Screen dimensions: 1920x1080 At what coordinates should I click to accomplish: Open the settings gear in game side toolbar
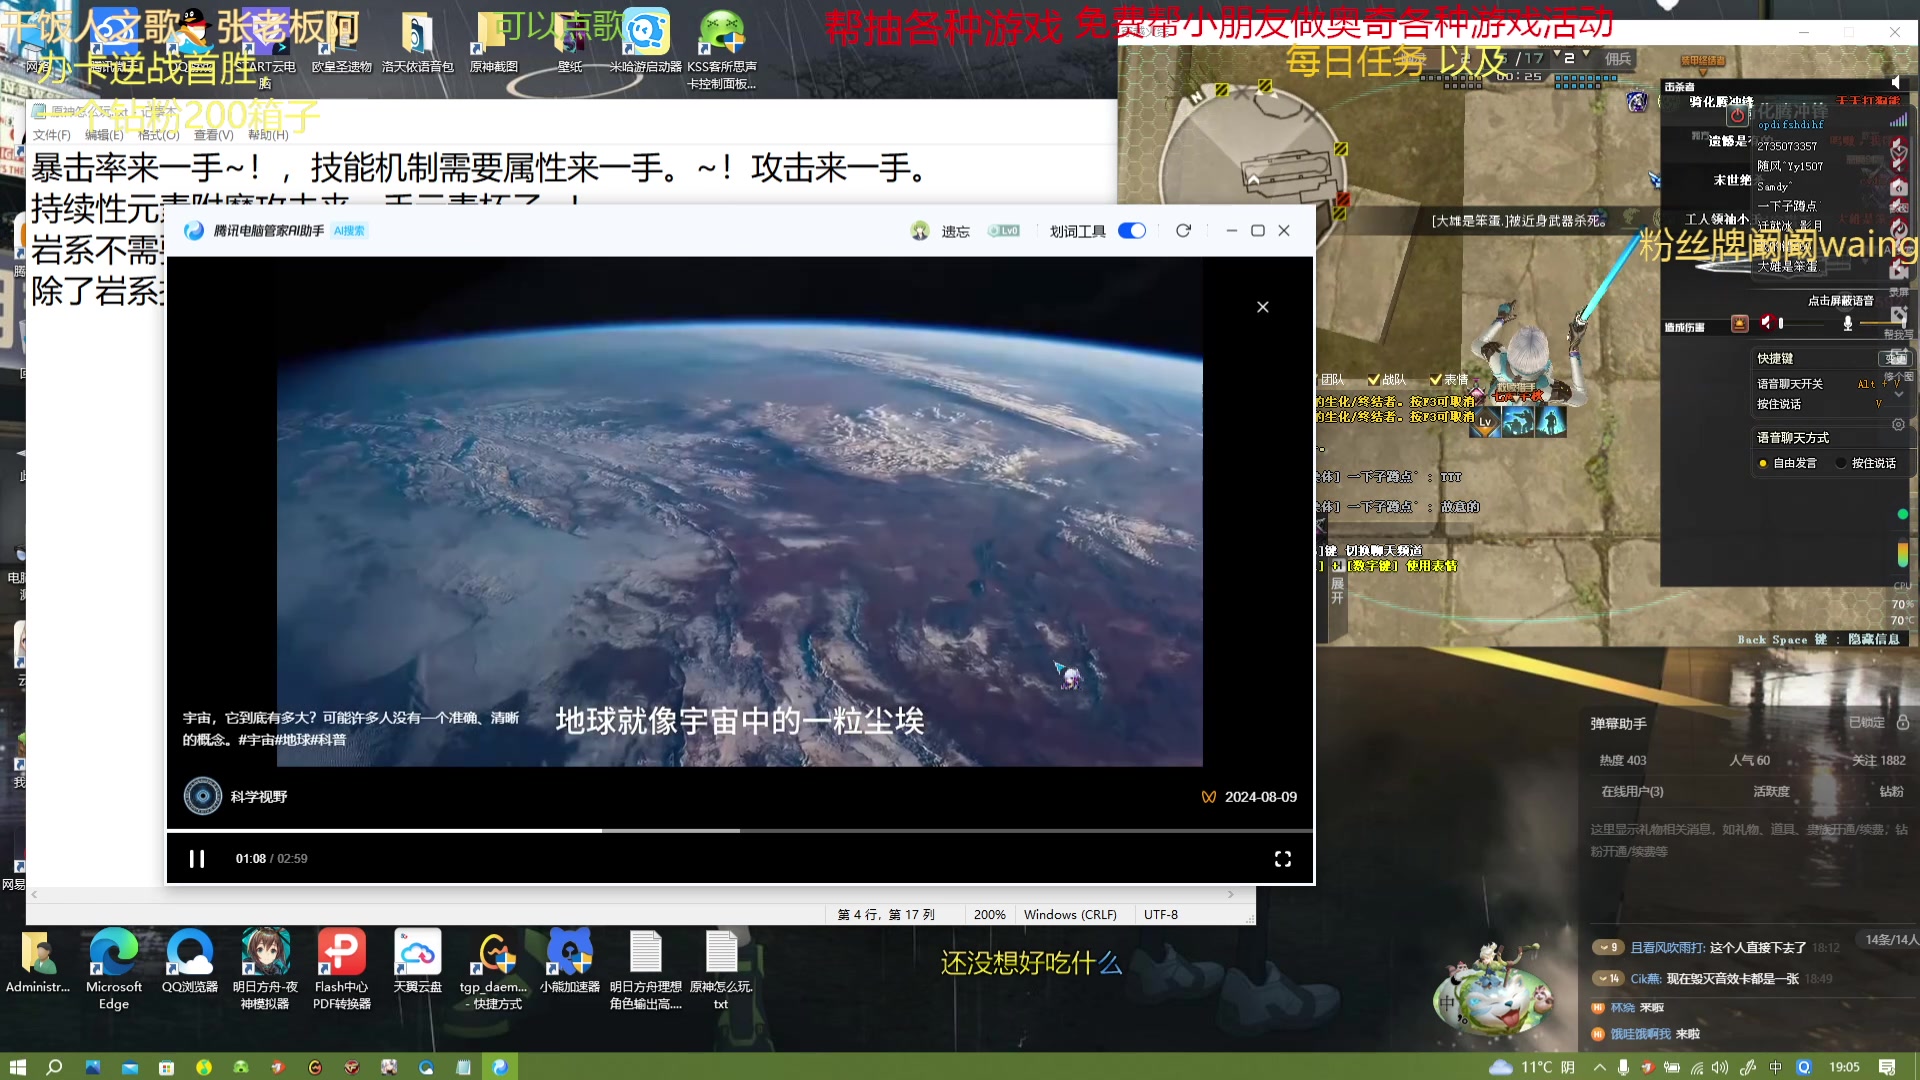click(1898, 424)
